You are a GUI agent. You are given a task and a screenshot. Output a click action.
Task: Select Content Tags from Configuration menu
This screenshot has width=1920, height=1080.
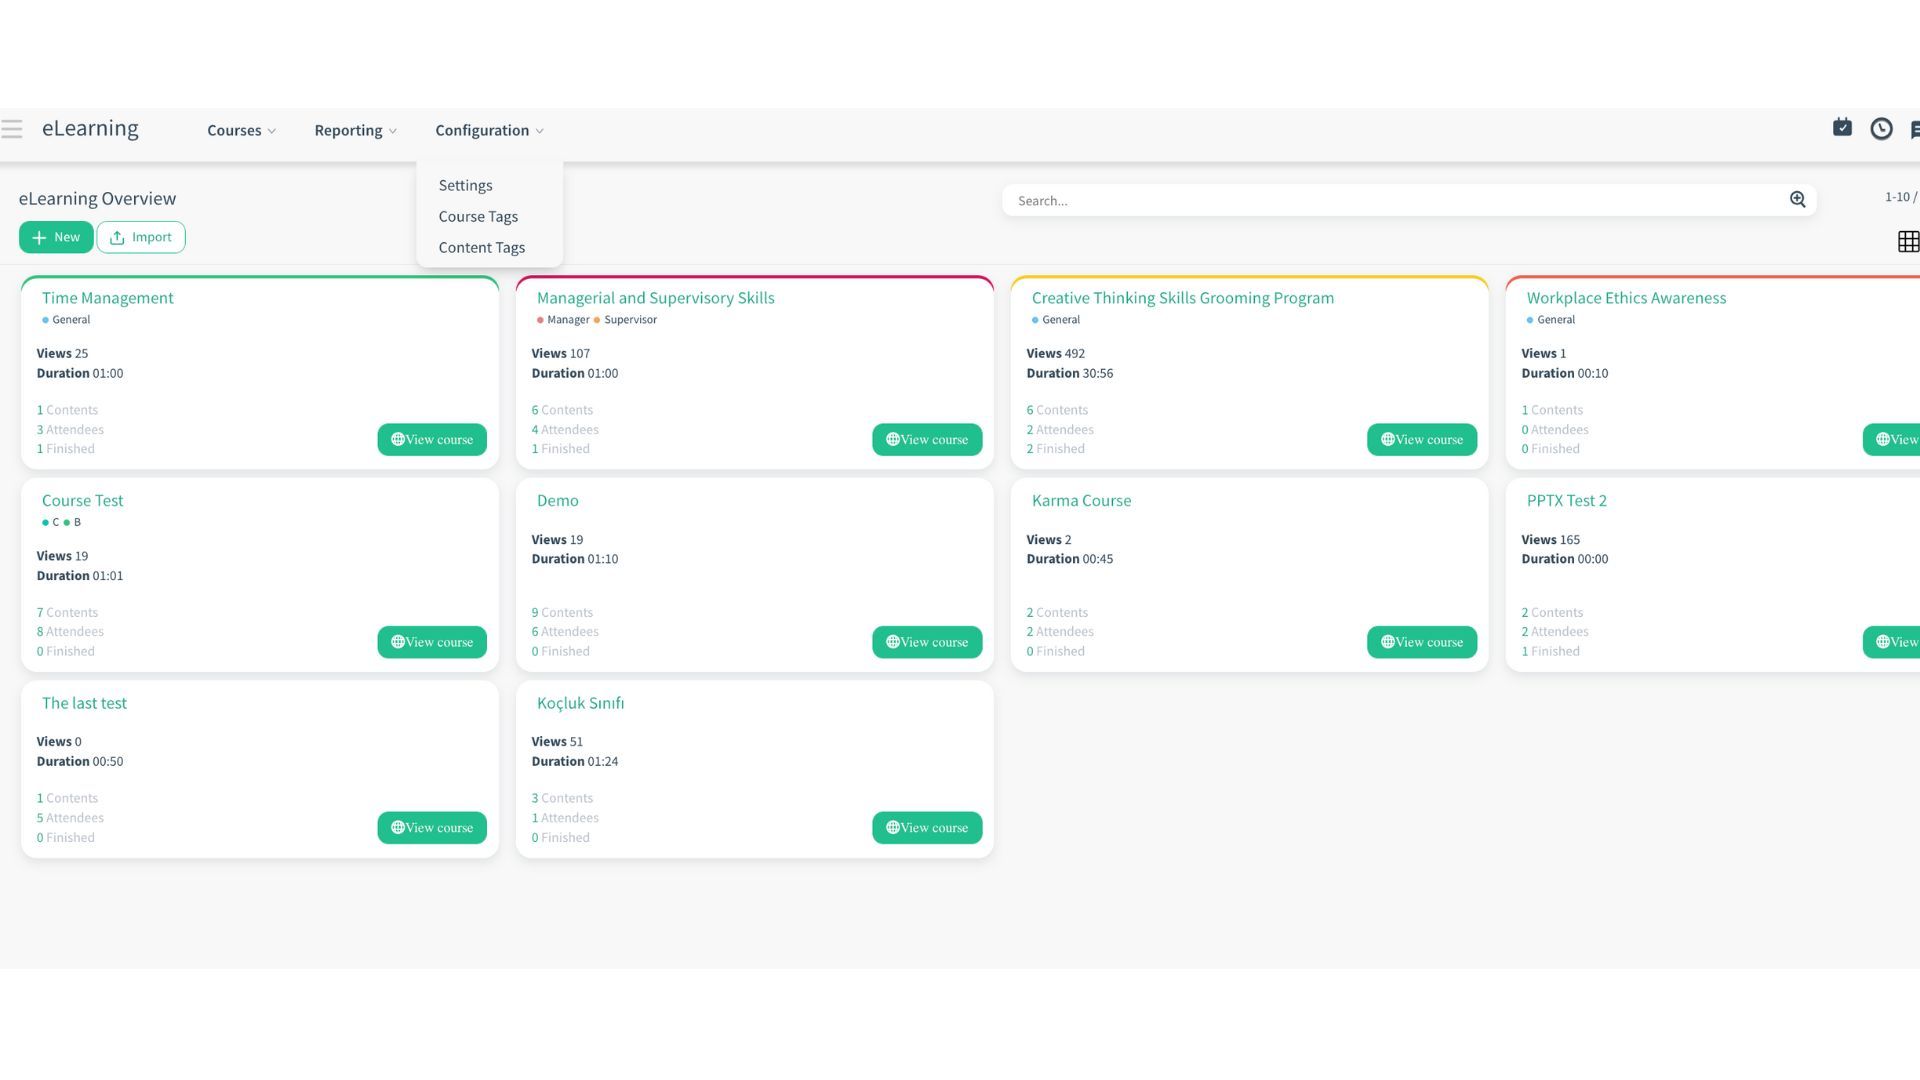[x=481, y=248]
